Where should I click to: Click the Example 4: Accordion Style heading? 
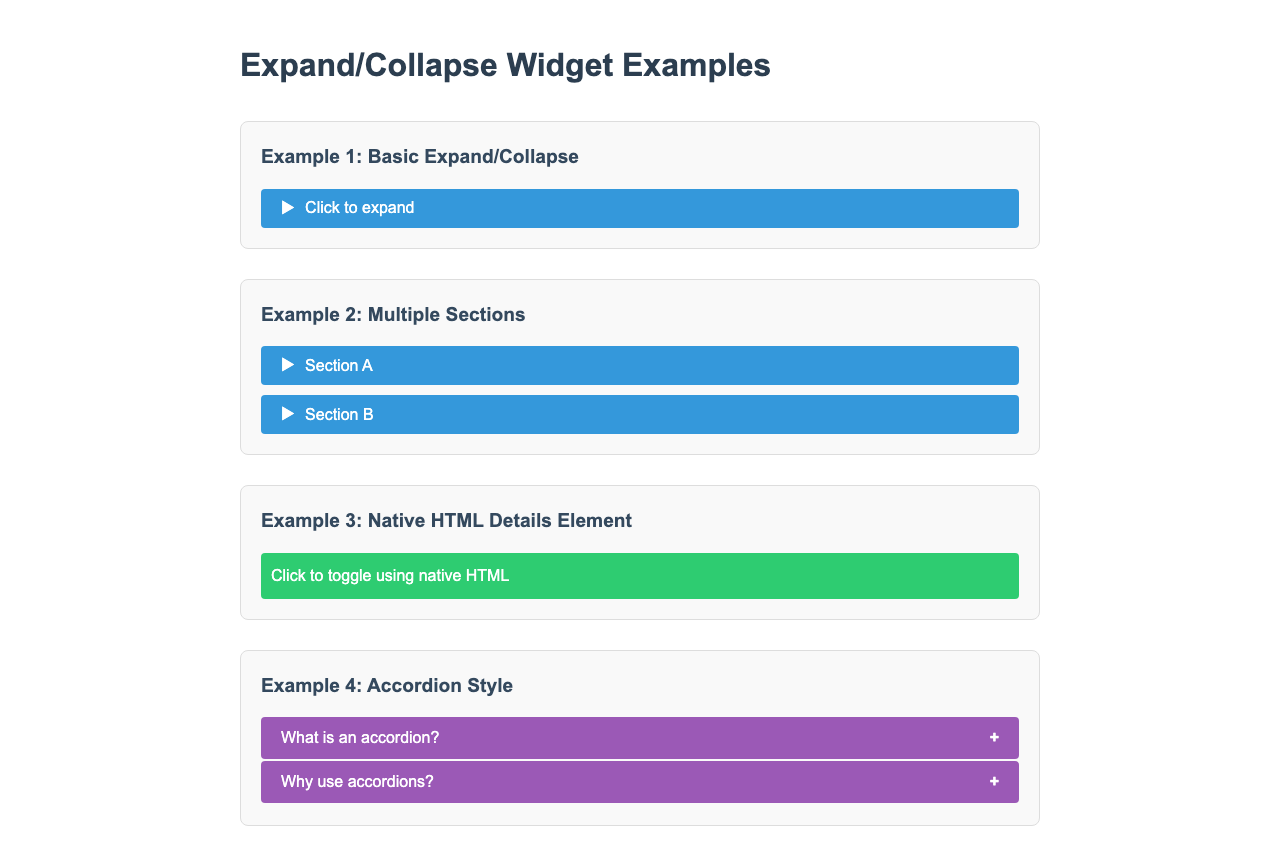click(x=387, y=686)
